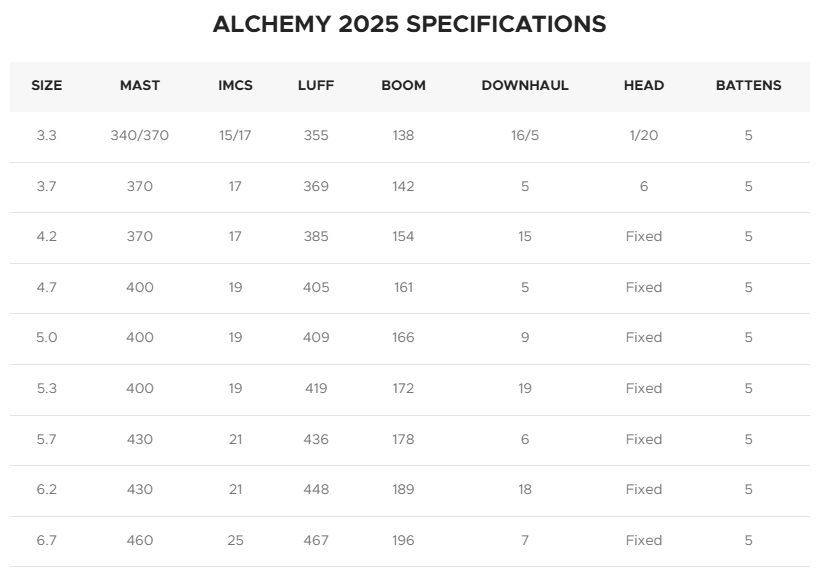Click the DOWNHAUL column header

click(525, 86)
